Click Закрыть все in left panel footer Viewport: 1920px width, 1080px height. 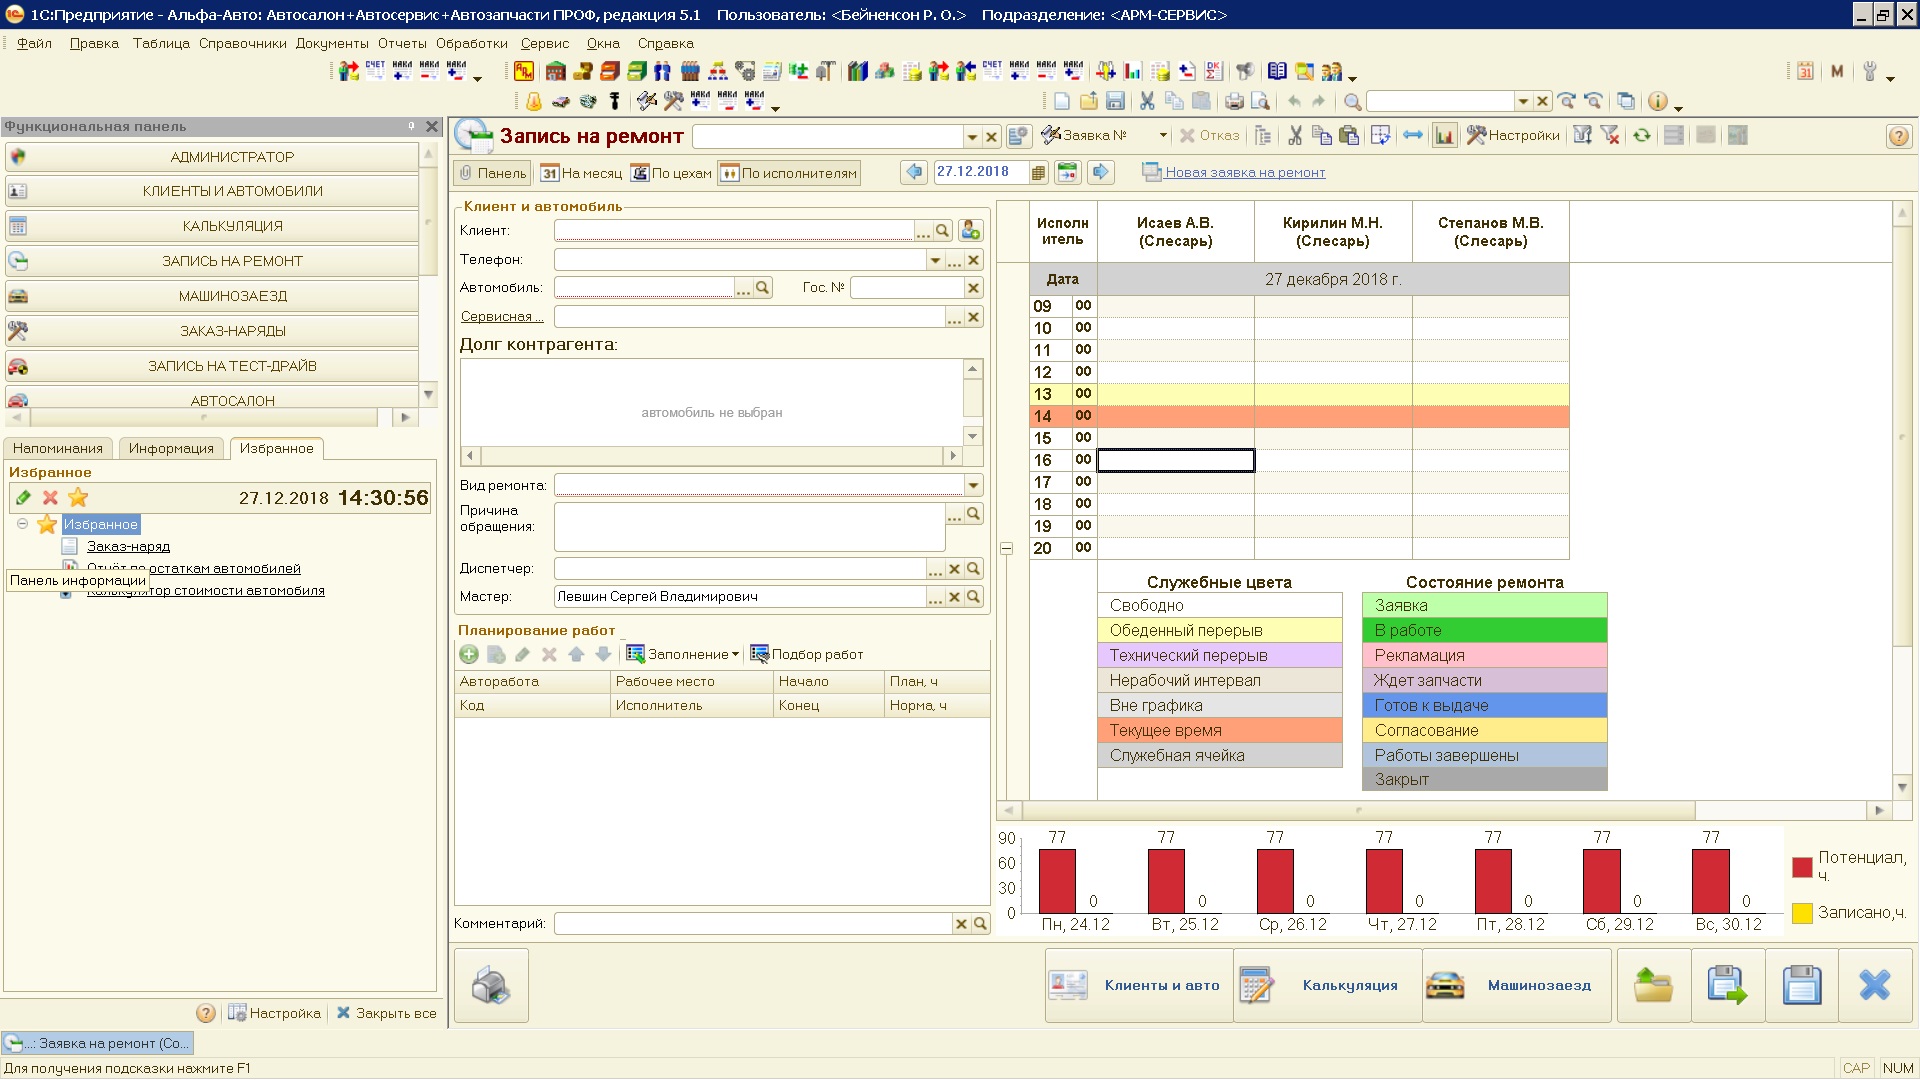pyautogui.click(x=386, y=1013)
